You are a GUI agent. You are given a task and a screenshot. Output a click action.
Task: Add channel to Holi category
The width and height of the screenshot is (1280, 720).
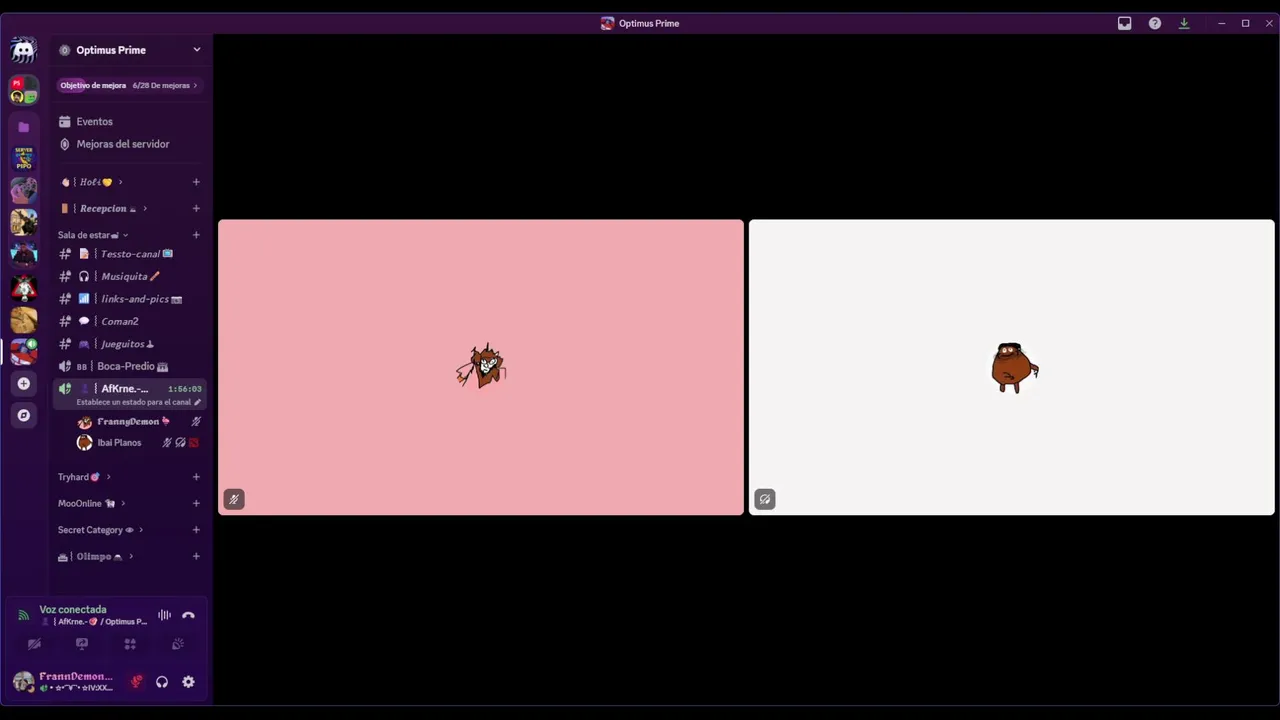coord(196,182)
